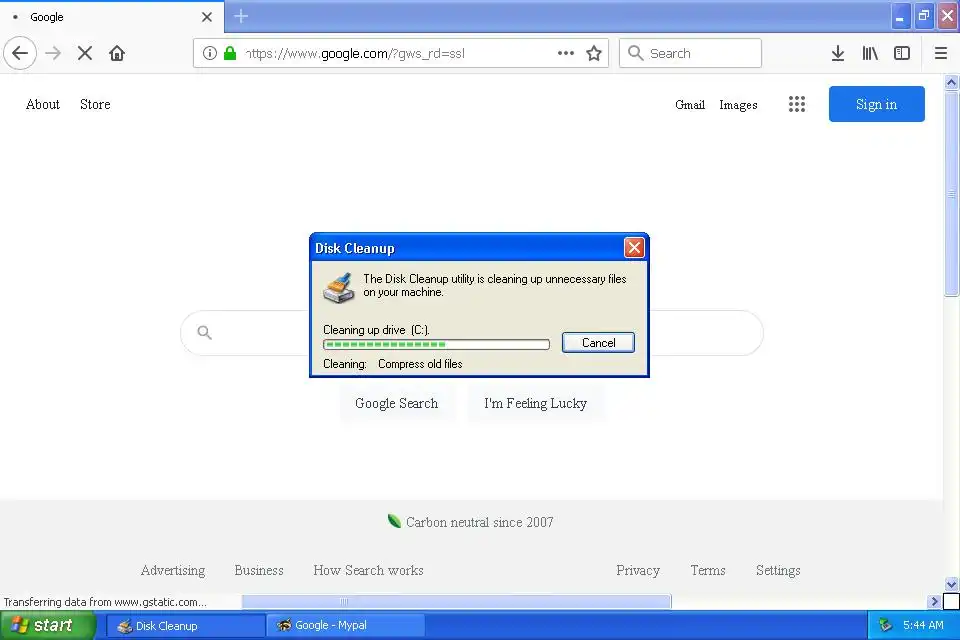Go back to the previous page
Screen dimensions: 960x640
[20, 53]
